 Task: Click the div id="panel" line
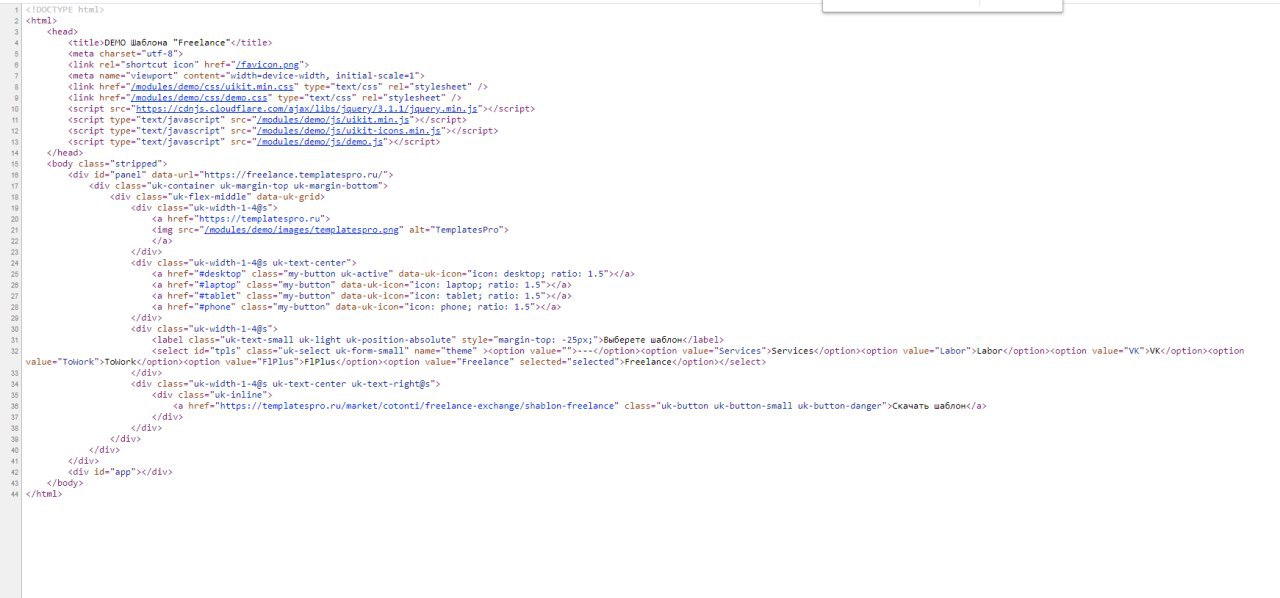coord(231,174)
